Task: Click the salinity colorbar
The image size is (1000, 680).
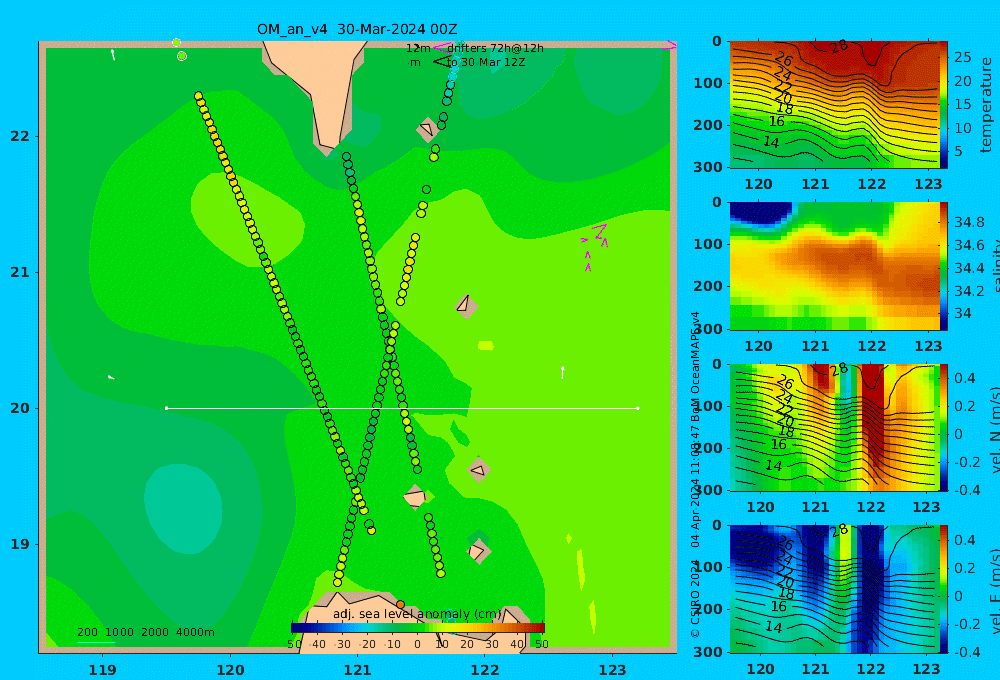Action: click(x=944, y=266)
